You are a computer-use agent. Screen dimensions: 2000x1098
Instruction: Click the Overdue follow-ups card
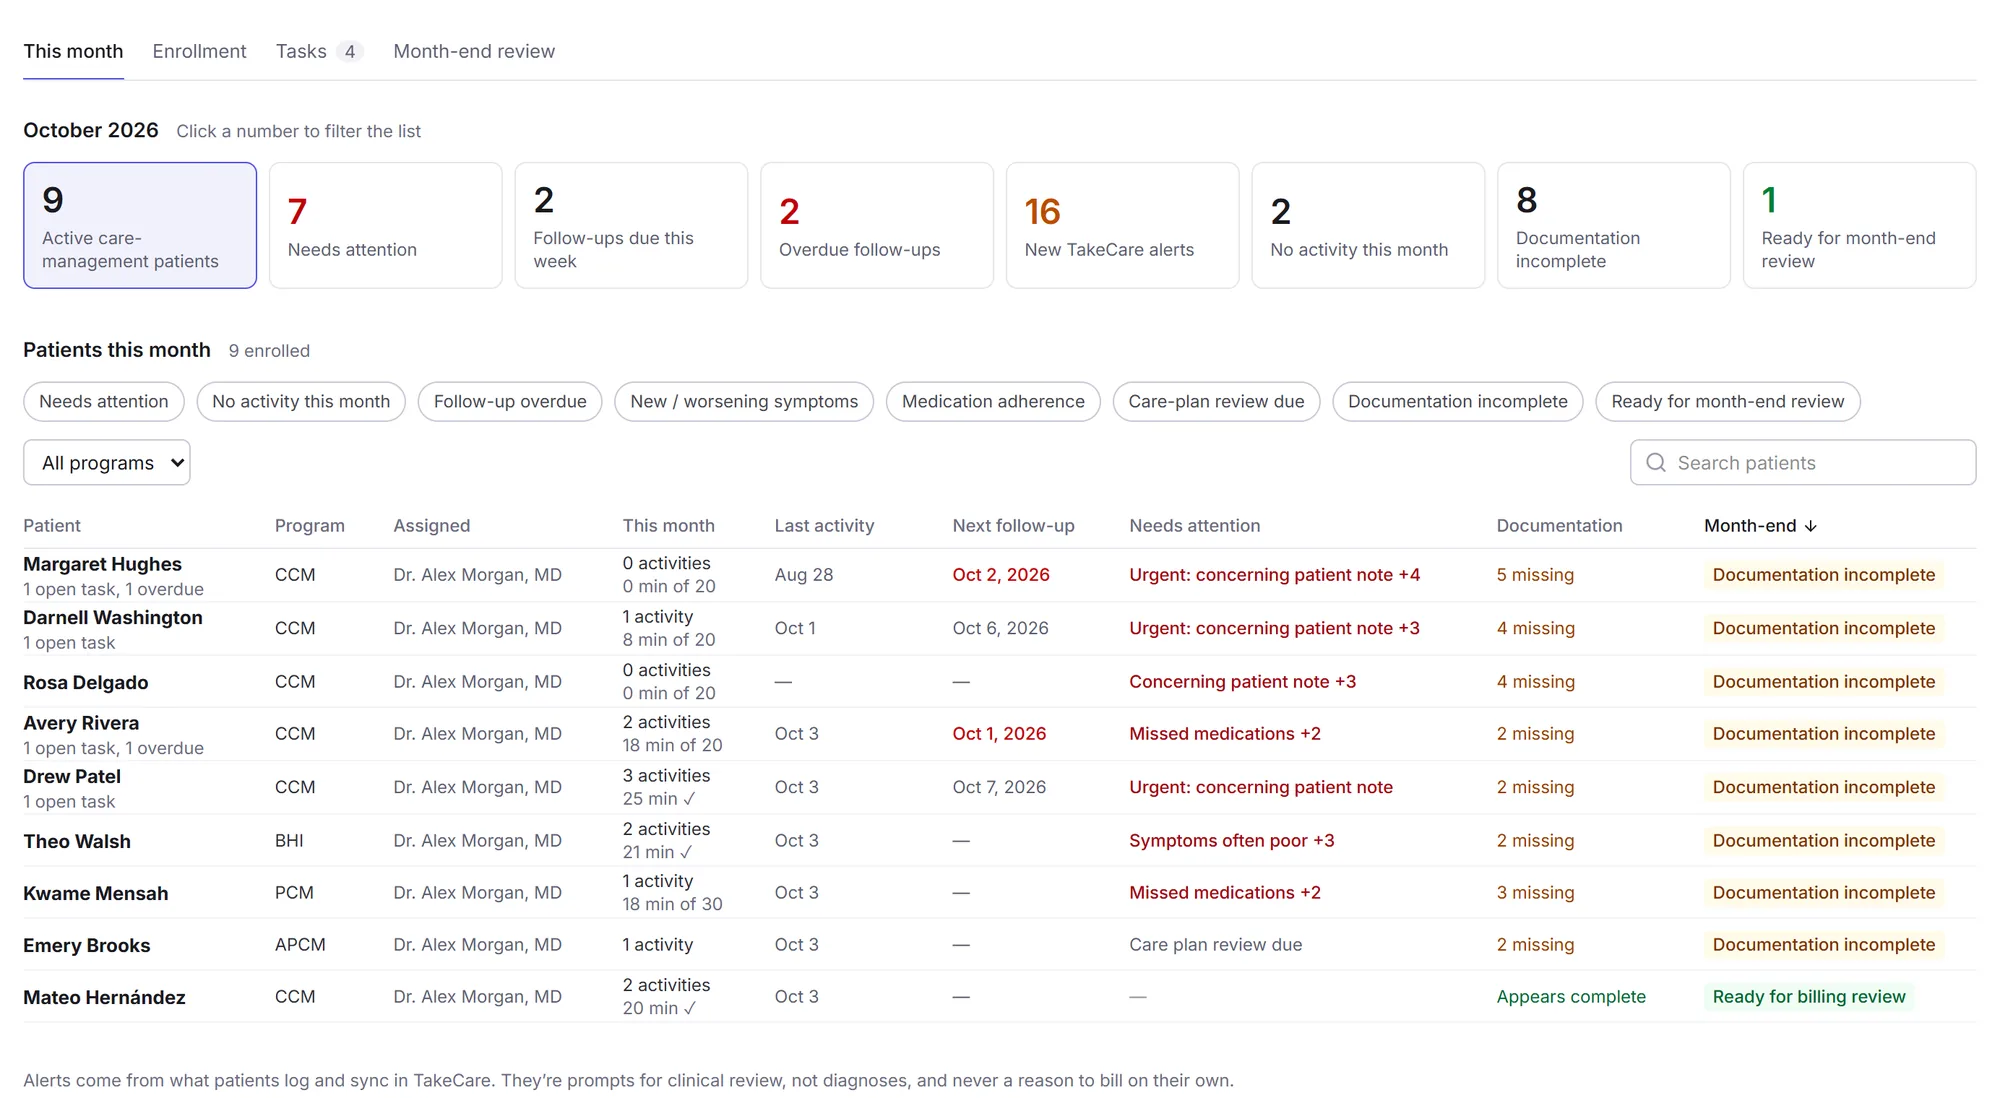tap(877, 226)
